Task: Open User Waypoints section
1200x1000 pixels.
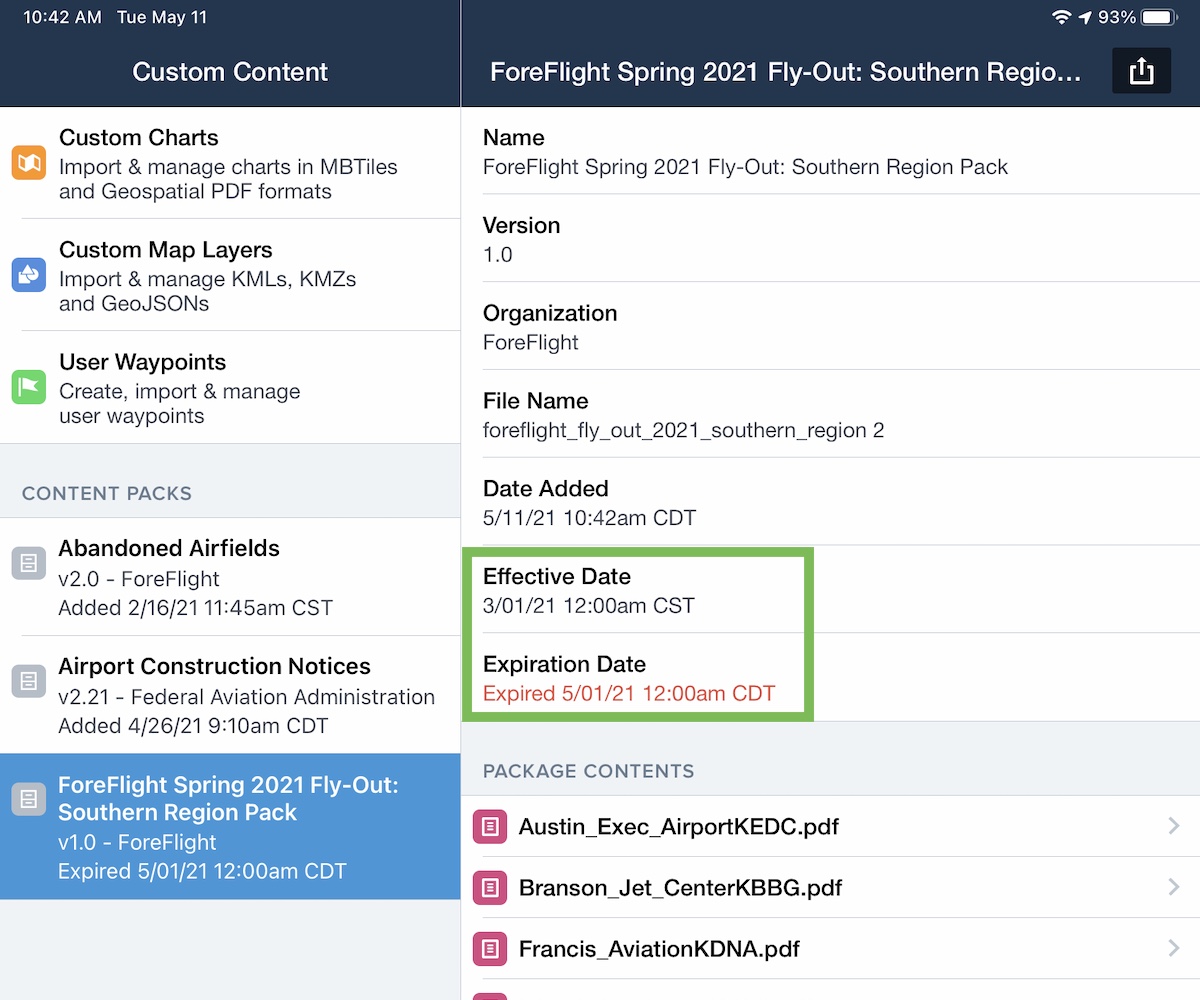Action: [x=230, y=387]
